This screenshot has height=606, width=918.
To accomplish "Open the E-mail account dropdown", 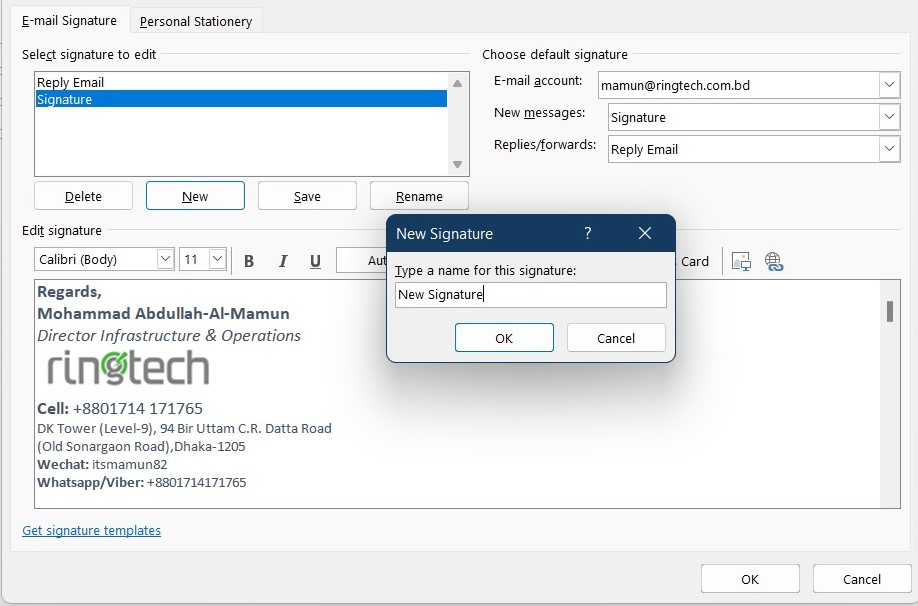I will [x=889, y=85].
